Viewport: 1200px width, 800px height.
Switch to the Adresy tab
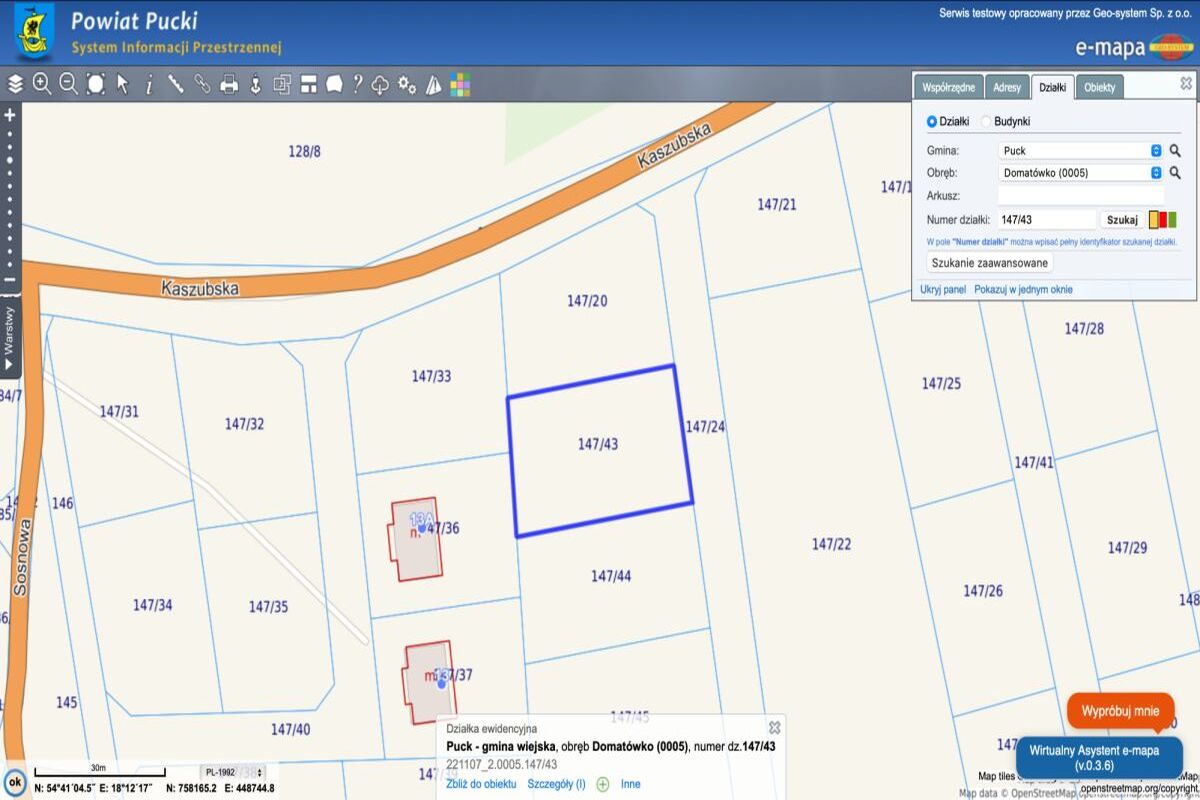pos(1006,88)
